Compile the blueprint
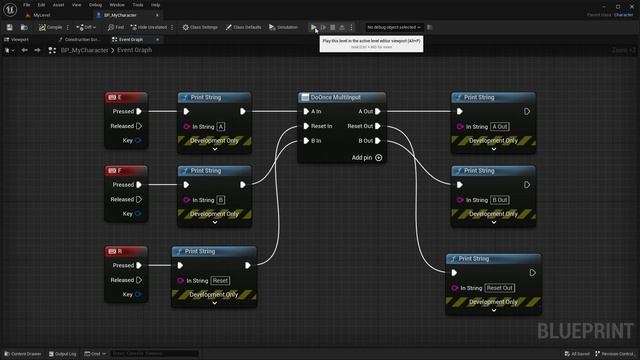The width and height of the screenshot is (640, 360). (x=51, y=27)
